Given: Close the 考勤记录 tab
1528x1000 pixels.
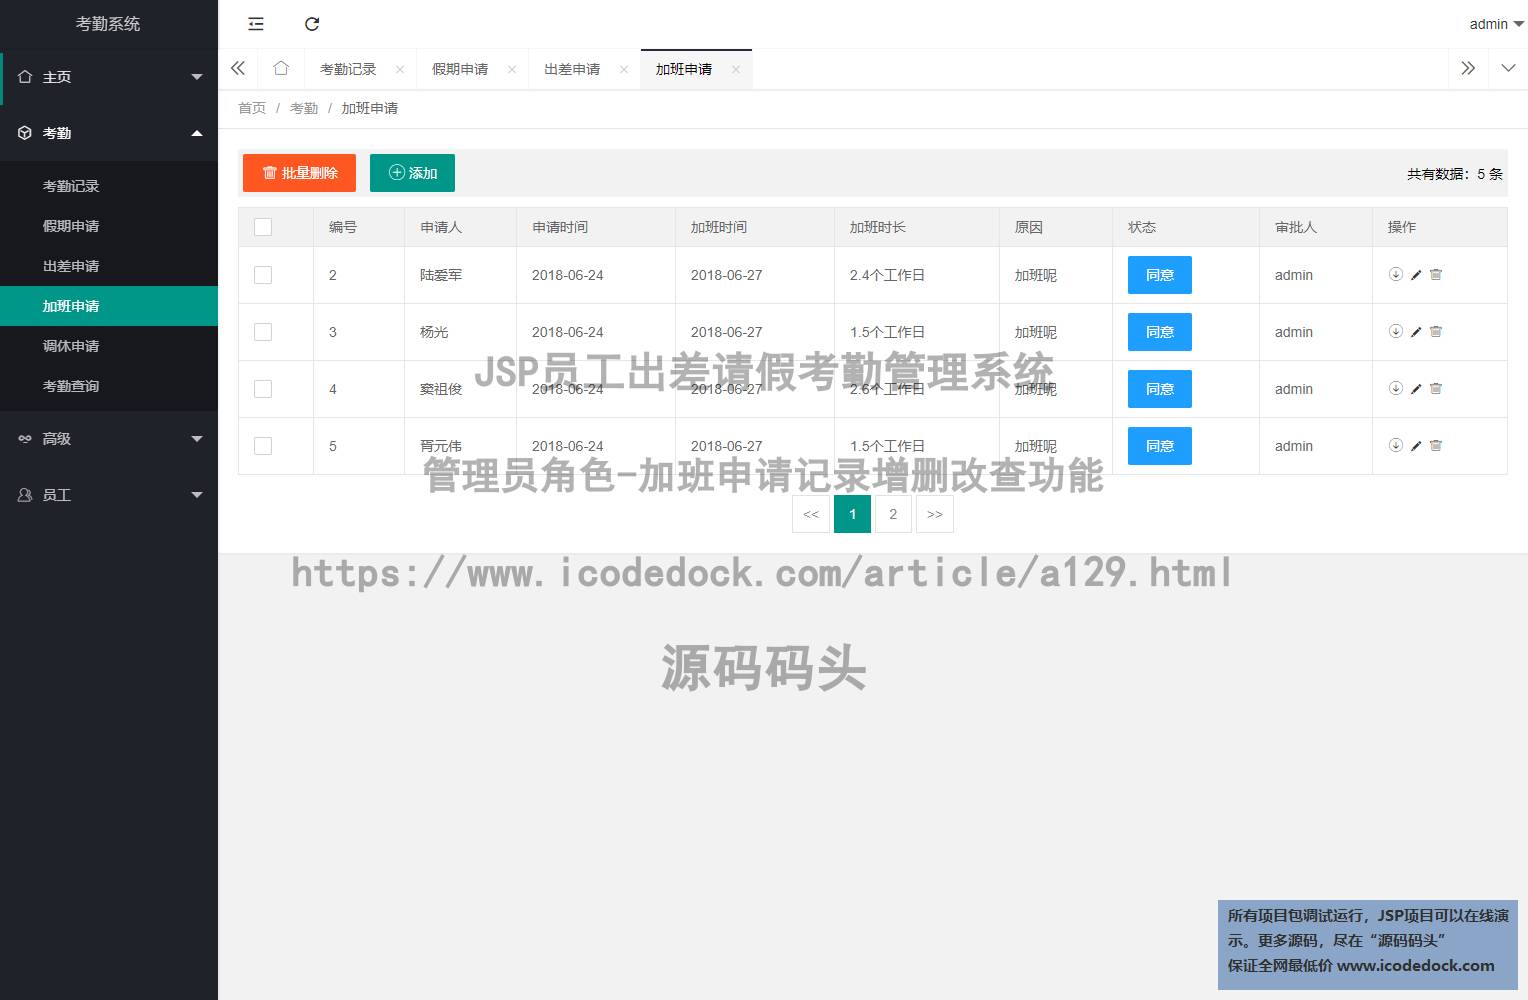Looking at the screenshot, I should click(x=400, y=69).
